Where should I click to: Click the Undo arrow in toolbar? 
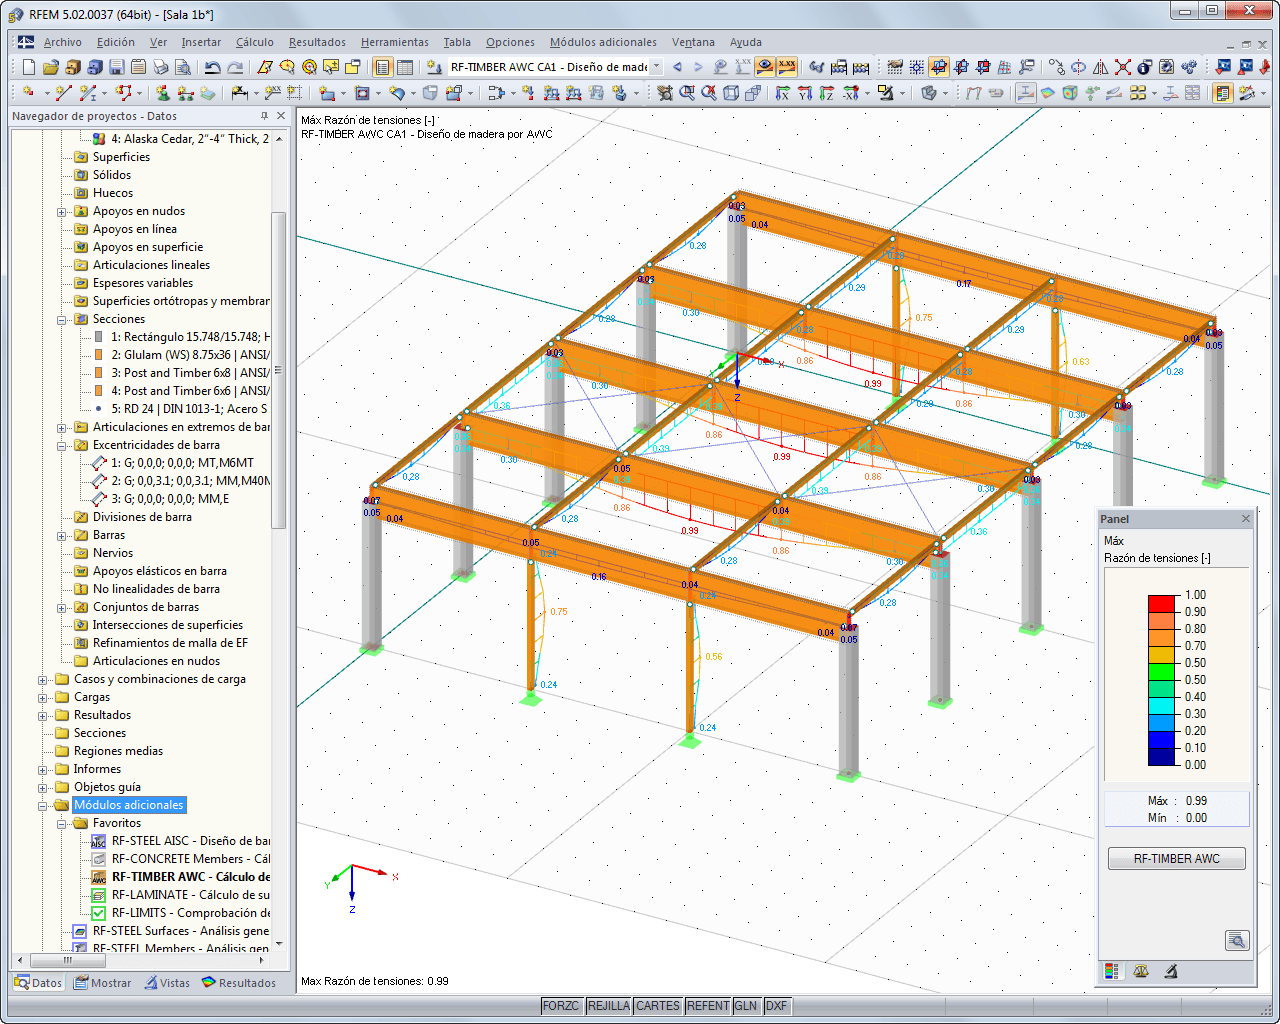(212, 67)
